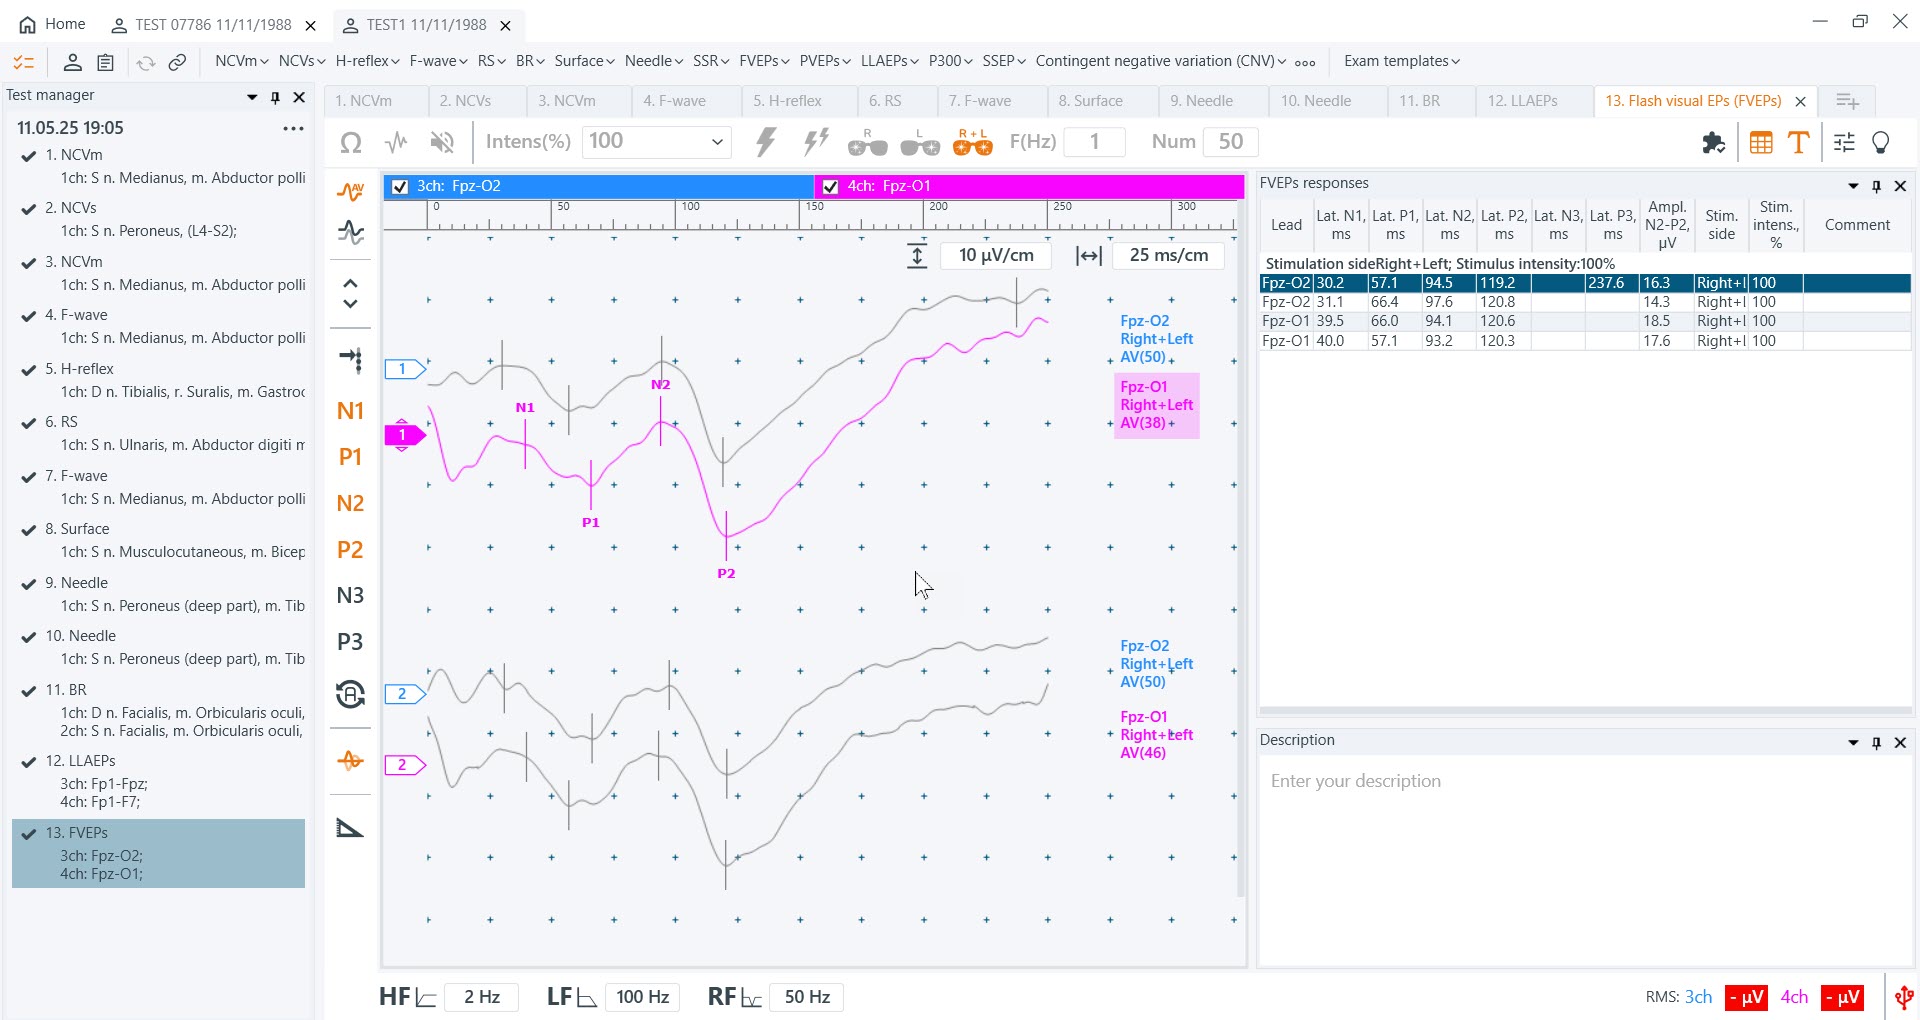Start single flash stimulation with lightning icon
The height and width of the screenshot is (1020, 1920).
point(766,142)
